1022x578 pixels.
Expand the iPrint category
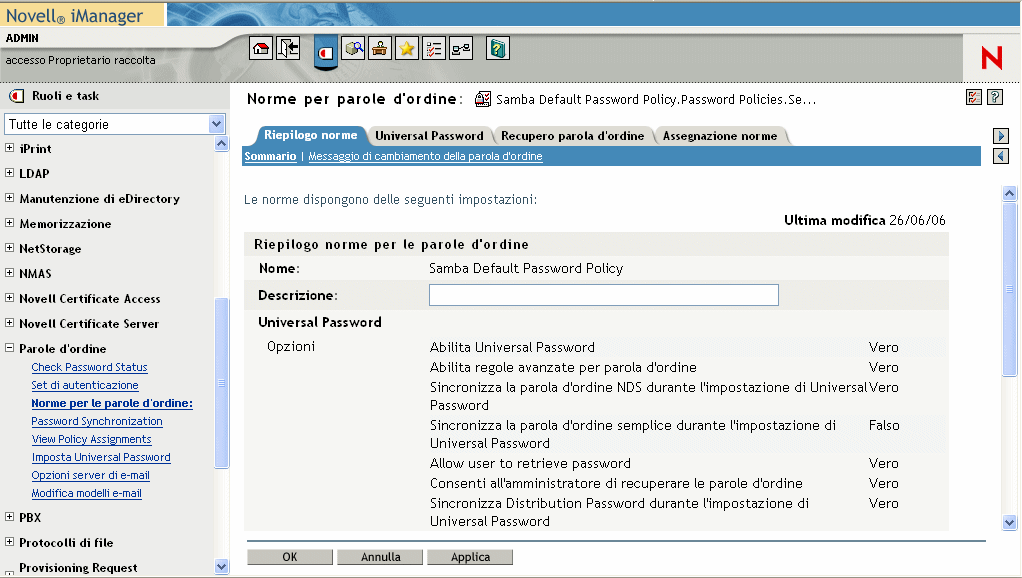pyautogui.click(x=10, y=149)
